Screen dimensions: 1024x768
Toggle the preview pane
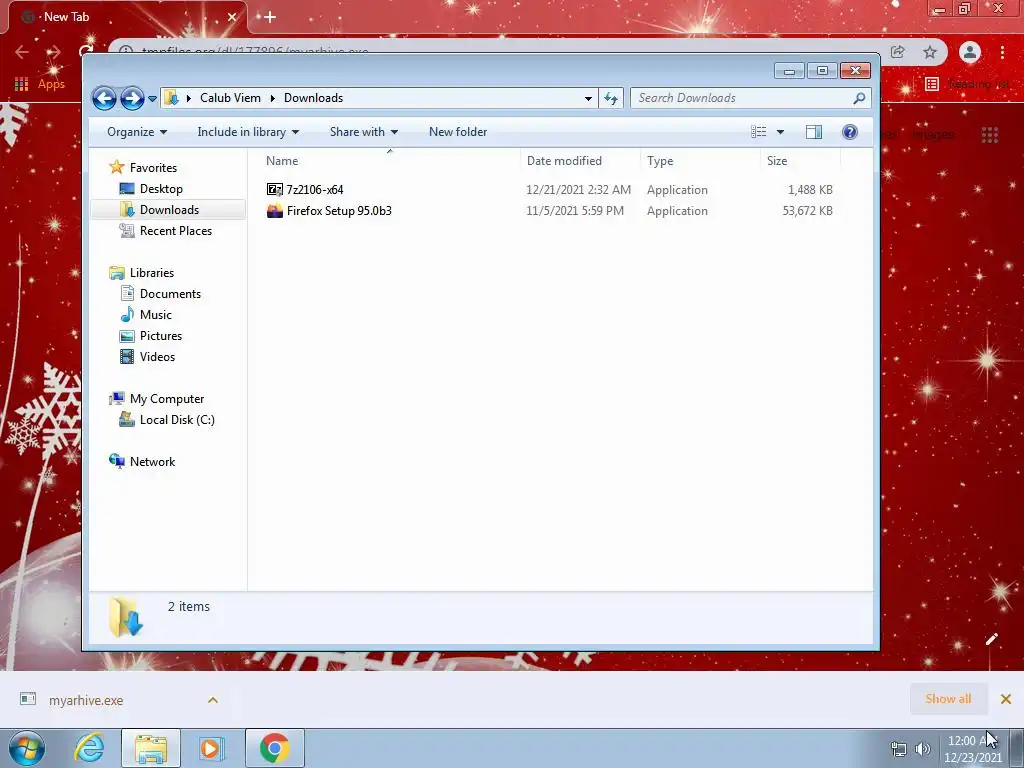pyautogui.click(x=814, y=132)
